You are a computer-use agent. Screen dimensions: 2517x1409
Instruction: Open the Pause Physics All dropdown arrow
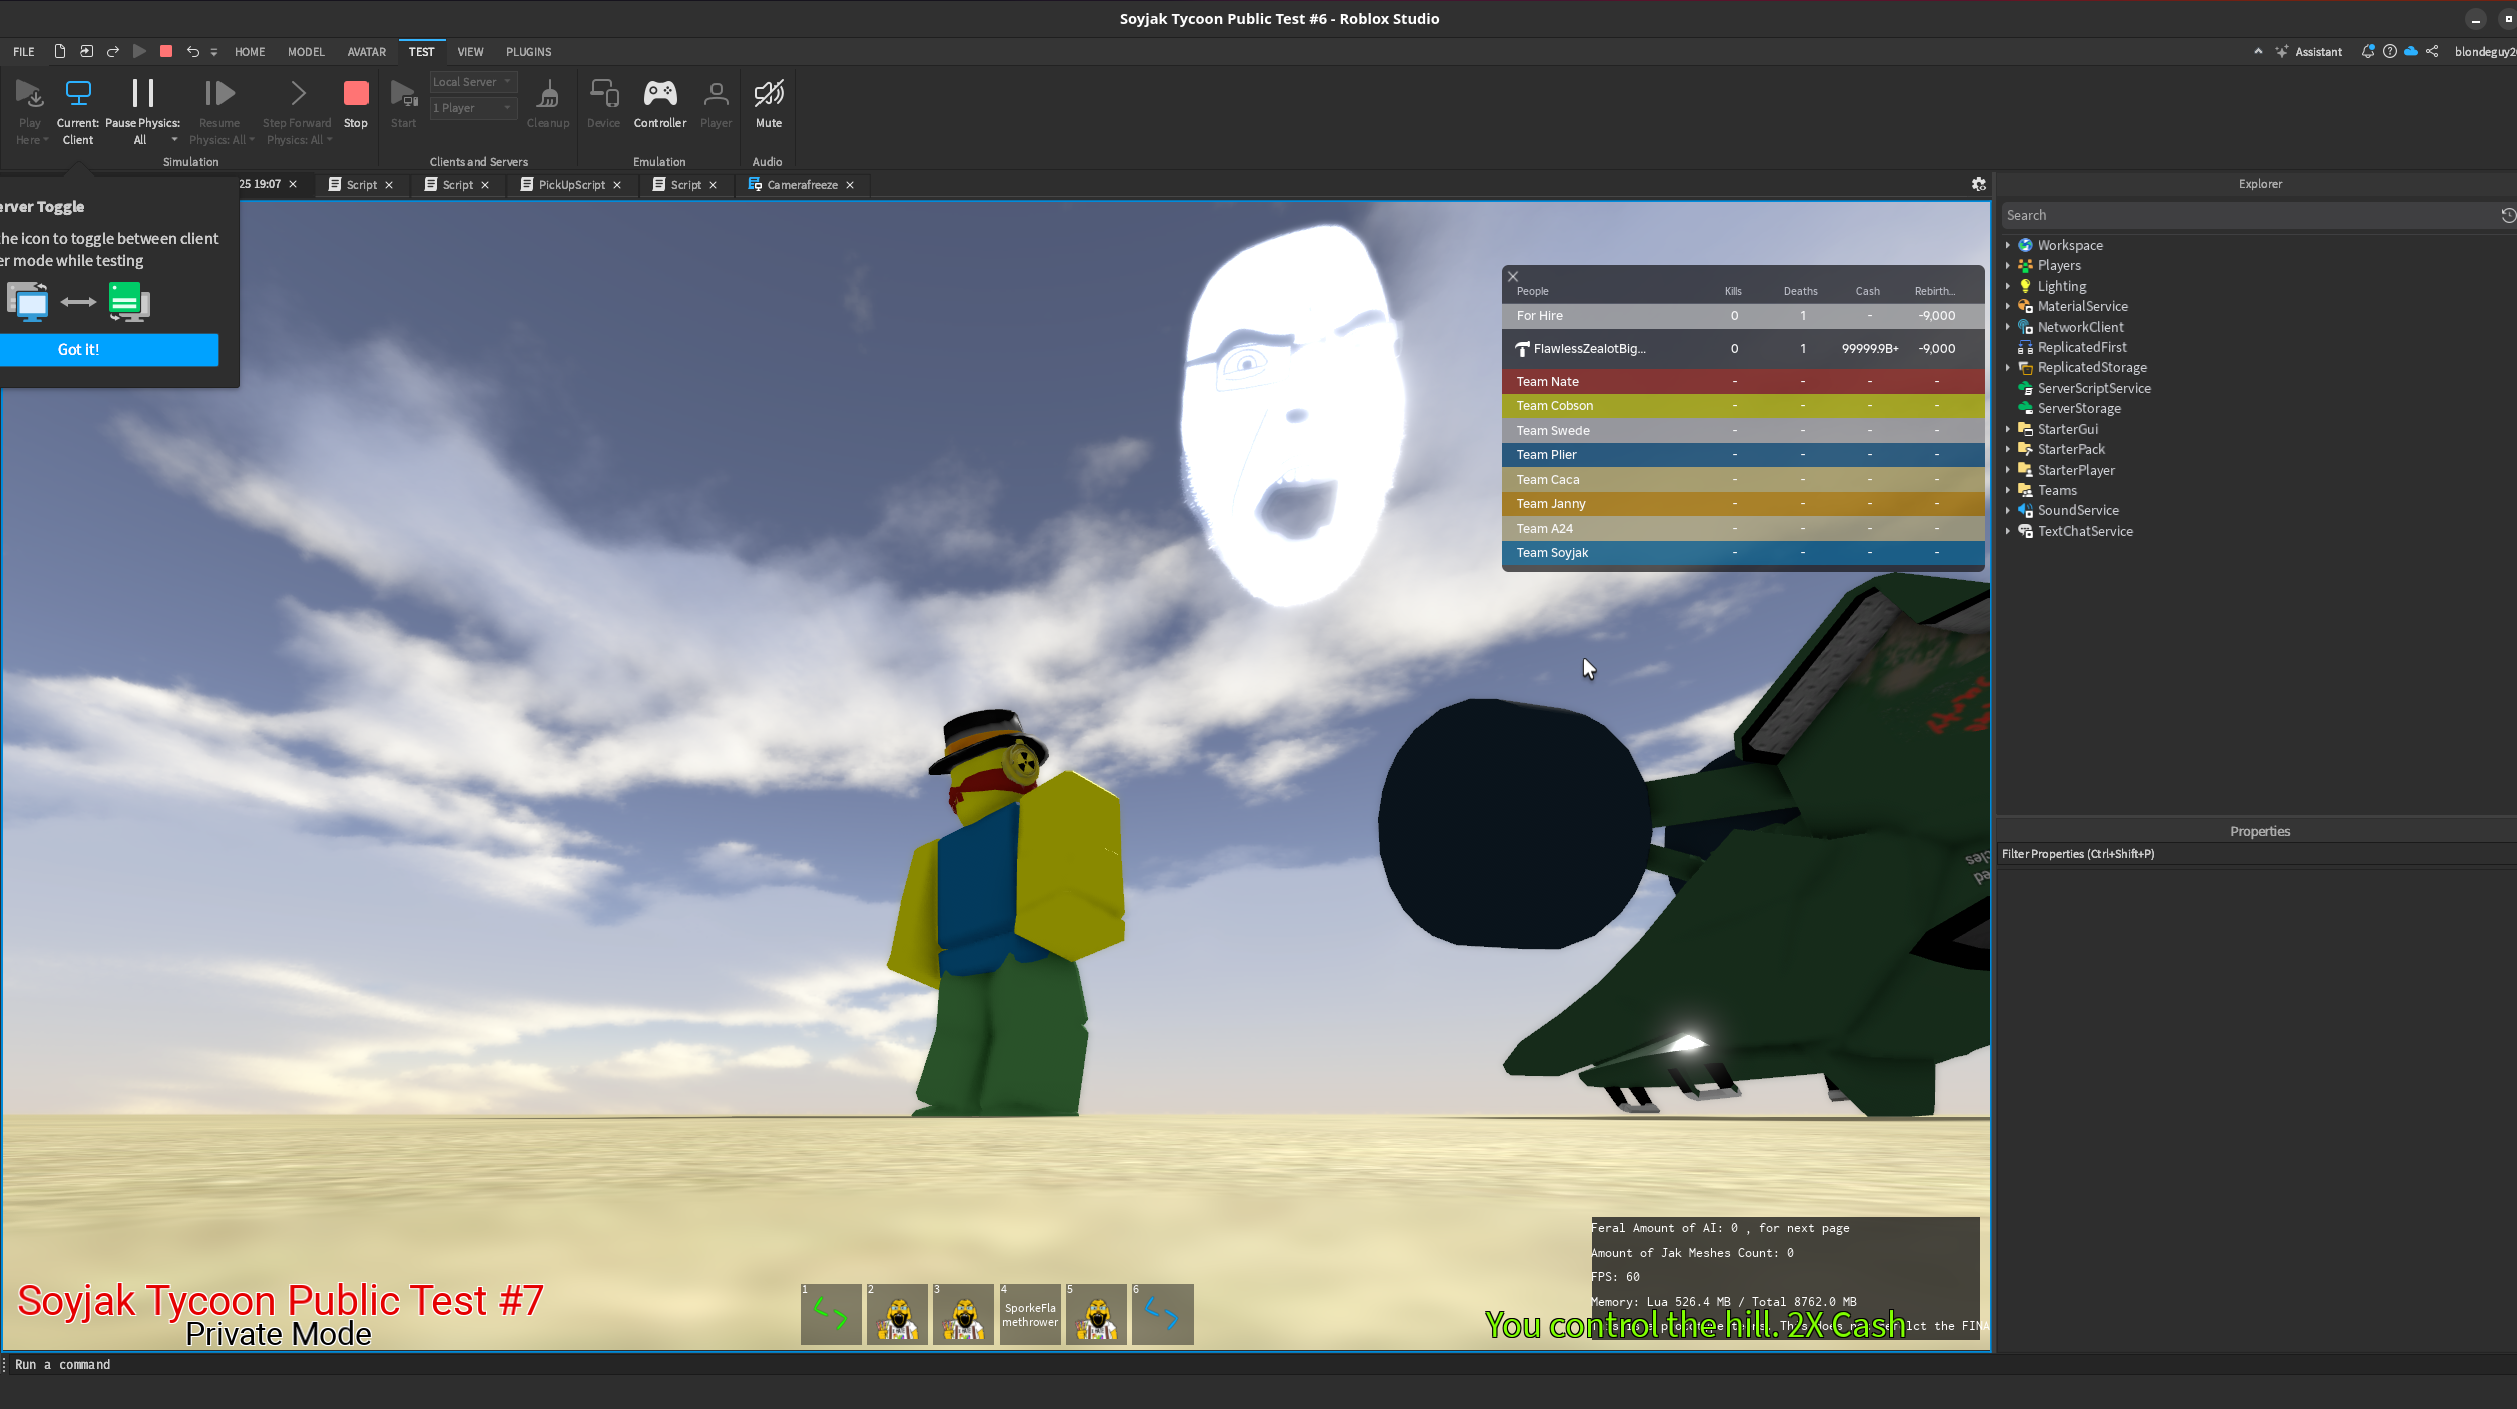(x=174, y=140)
